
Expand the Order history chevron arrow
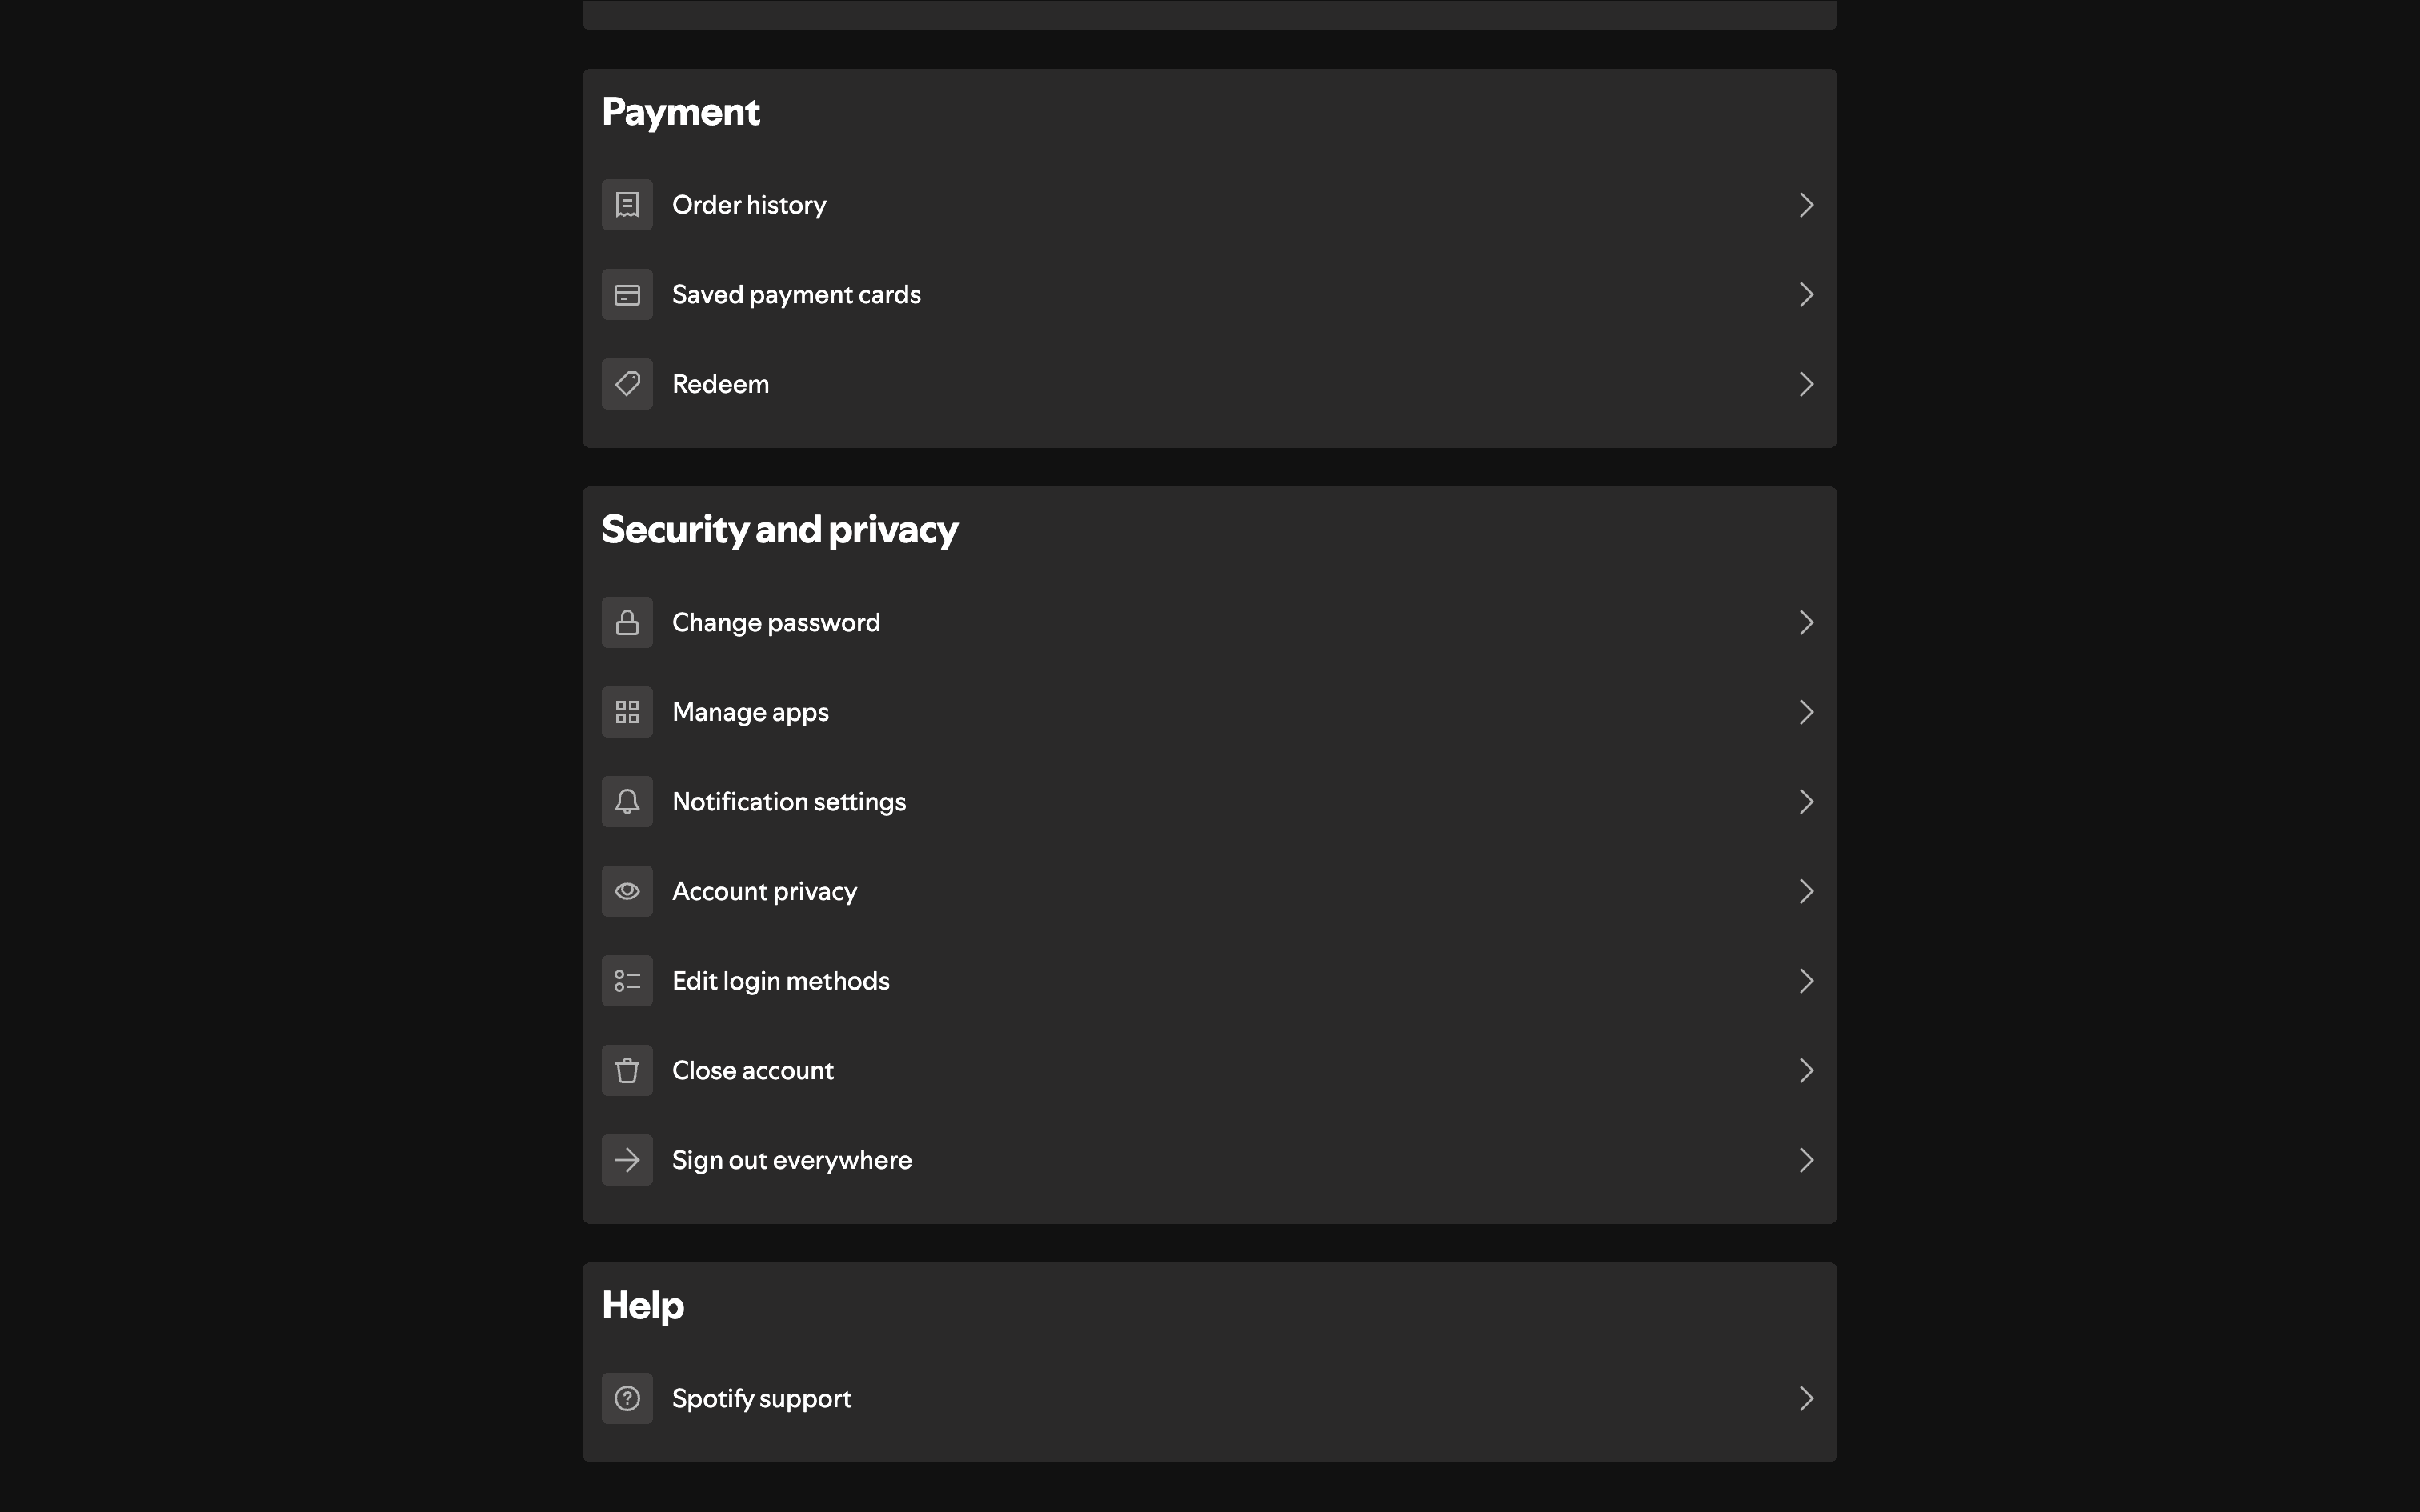(1806, 205)
